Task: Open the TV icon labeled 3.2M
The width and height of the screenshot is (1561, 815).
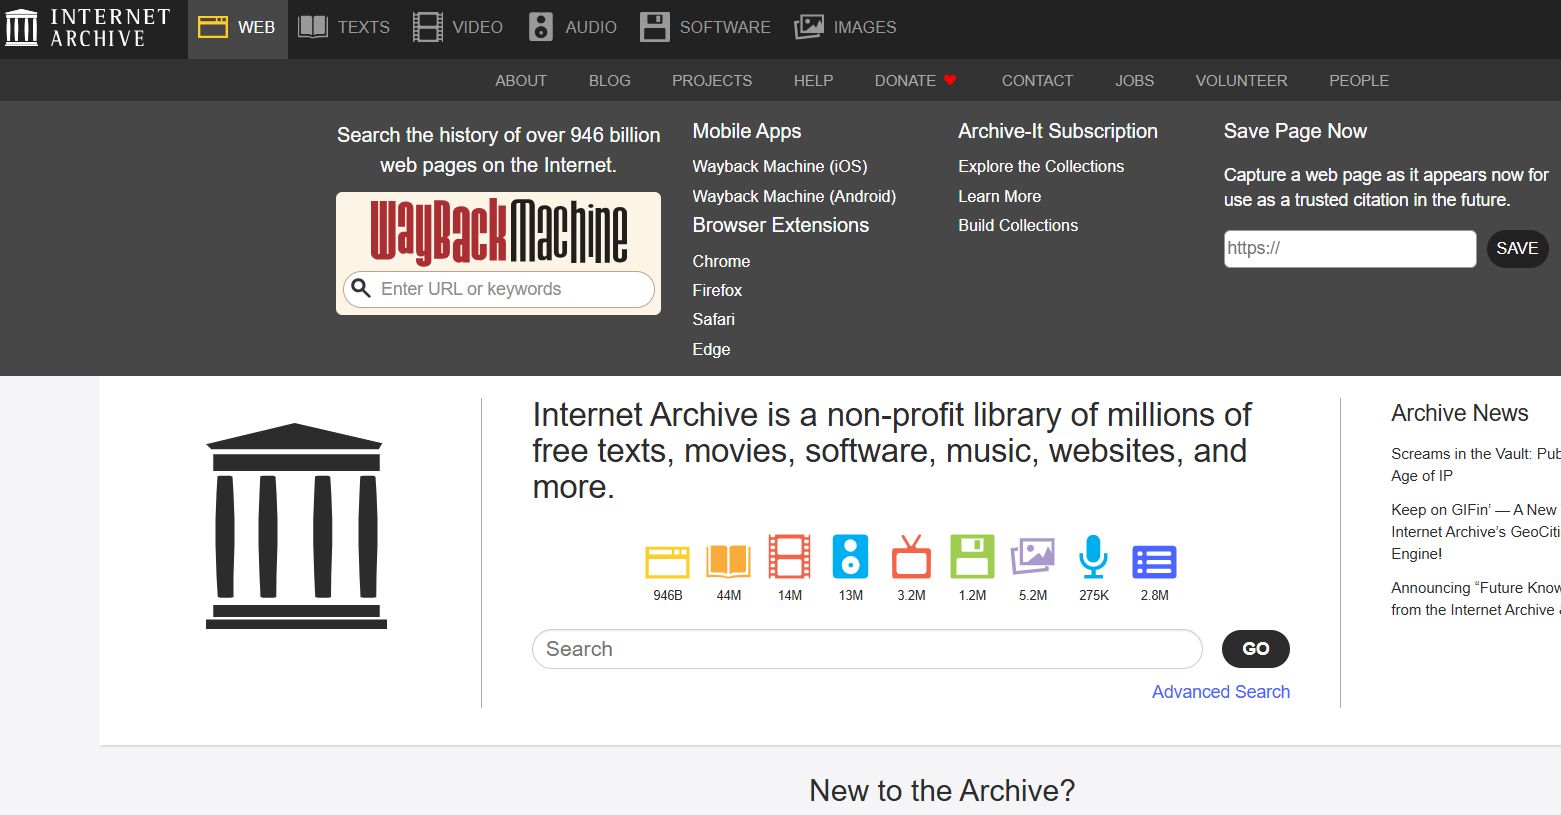Action: click(x=911, y=557)
